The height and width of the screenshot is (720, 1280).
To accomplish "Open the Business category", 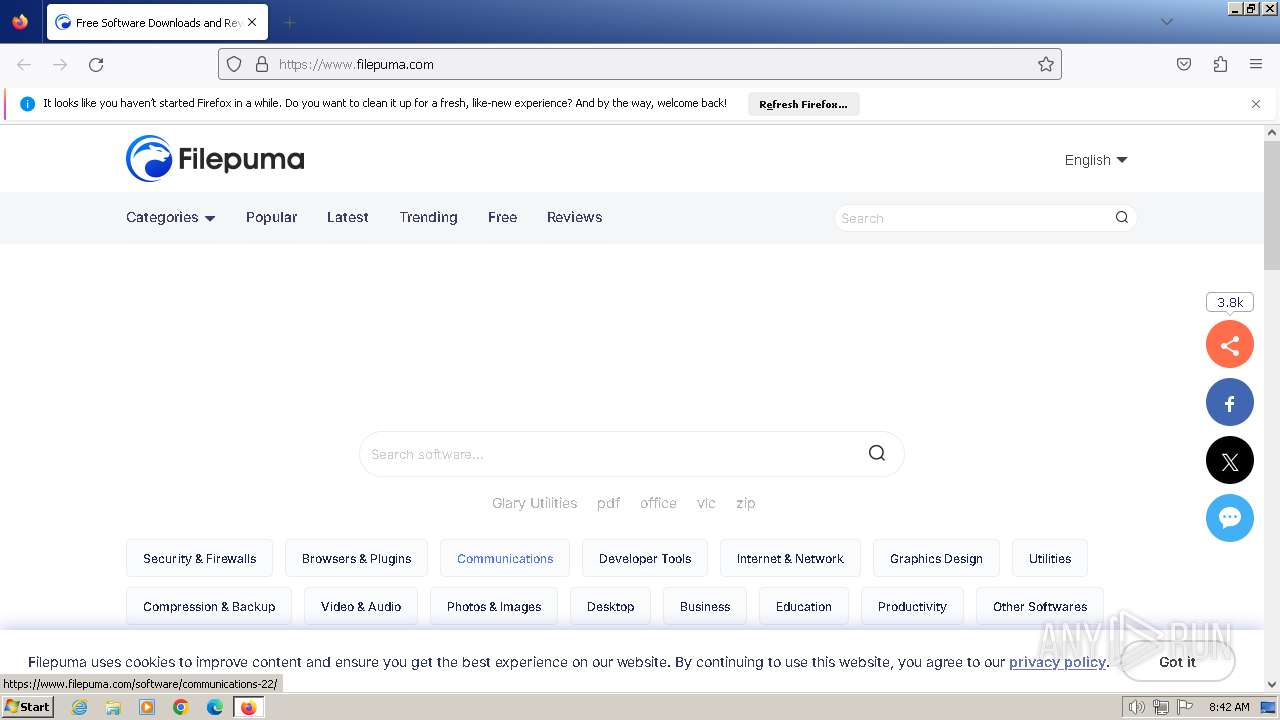I will click(705, 606).
